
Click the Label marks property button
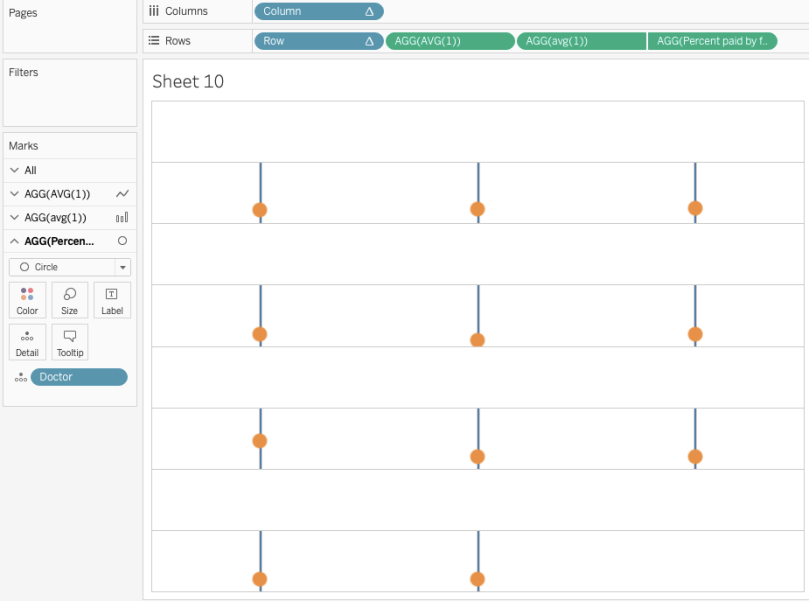(111, 300)
